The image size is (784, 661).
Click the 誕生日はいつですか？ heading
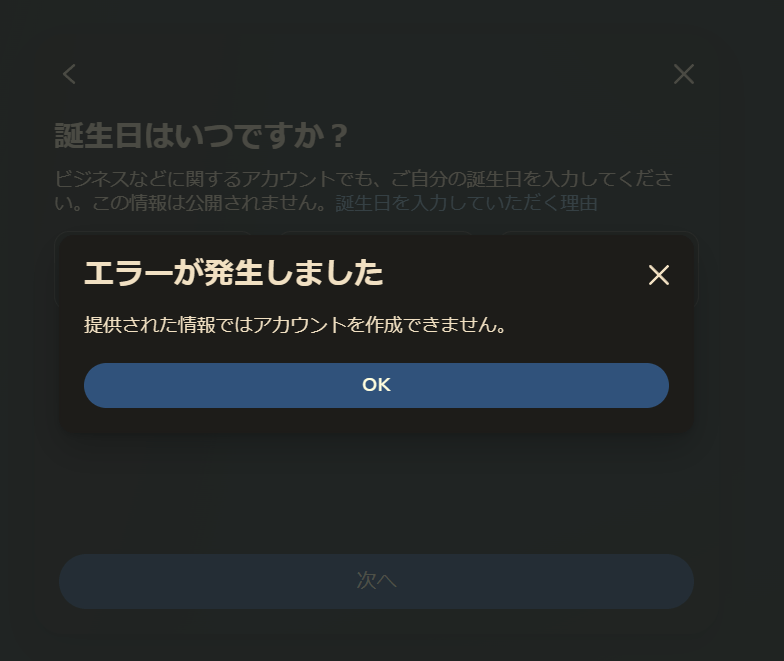(x=201, y=136)
